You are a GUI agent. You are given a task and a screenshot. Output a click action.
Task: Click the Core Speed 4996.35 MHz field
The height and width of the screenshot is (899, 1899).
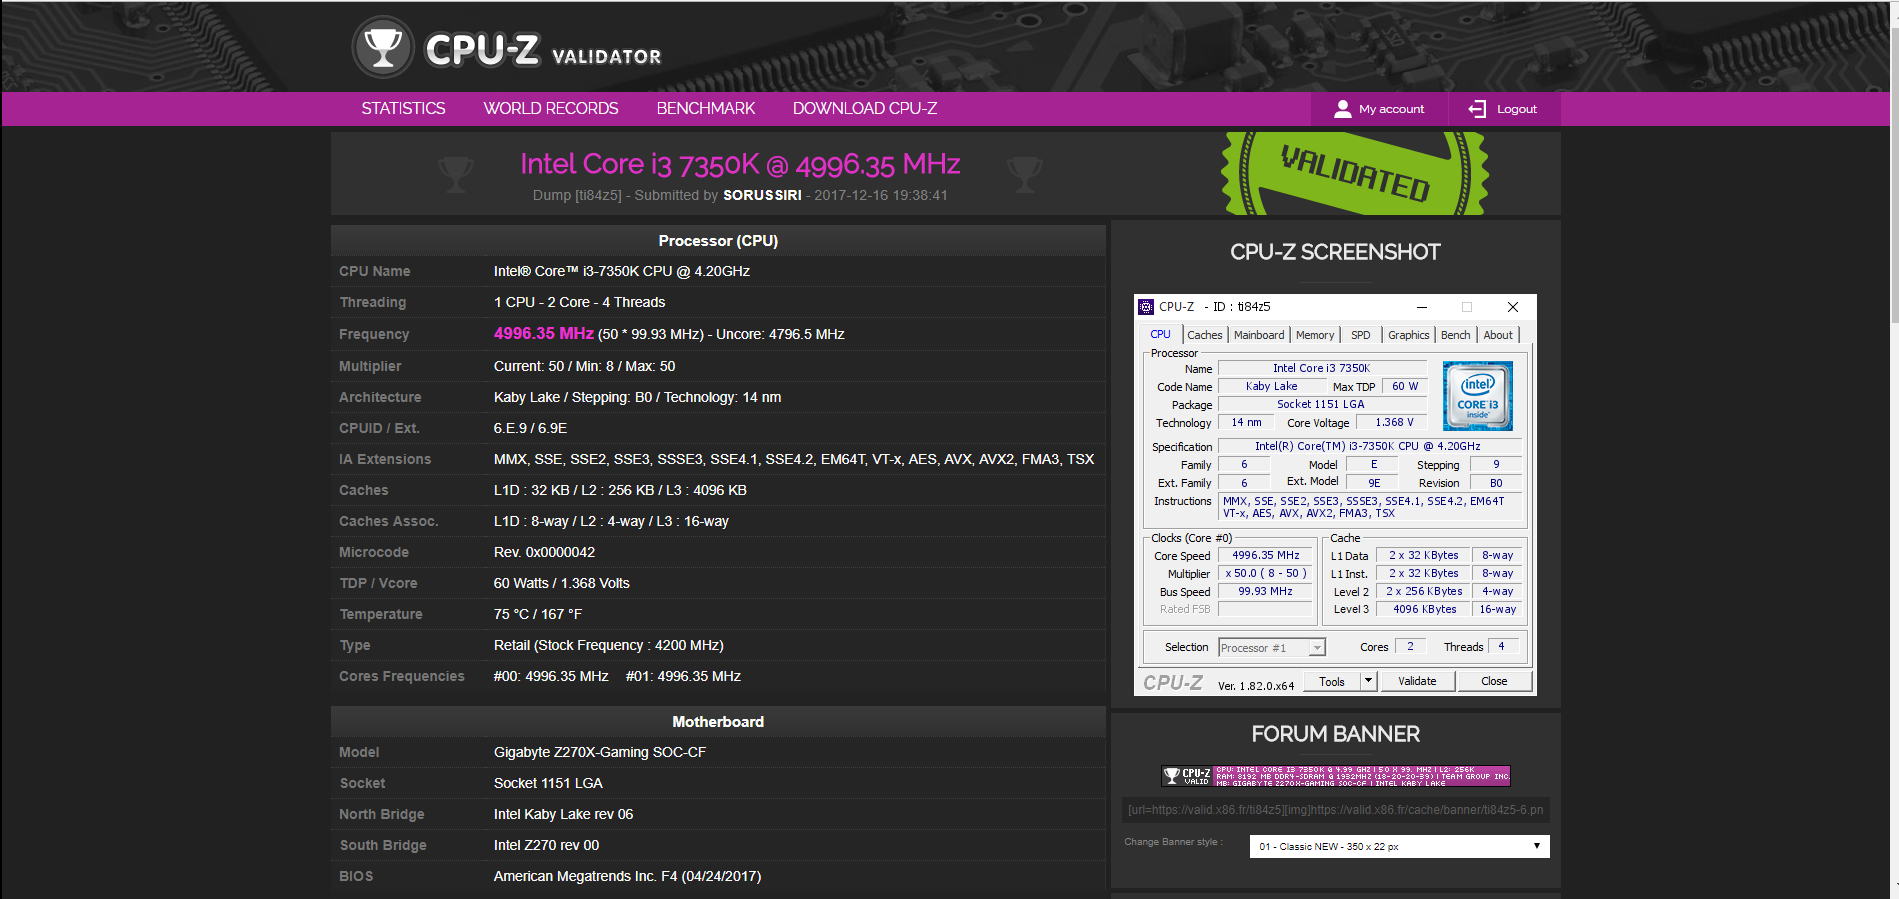point(1266,556)
